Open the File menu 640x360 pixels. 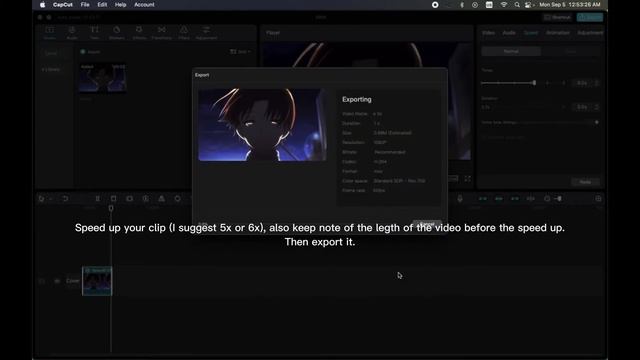pyautogui.click(x=85, y=4)
